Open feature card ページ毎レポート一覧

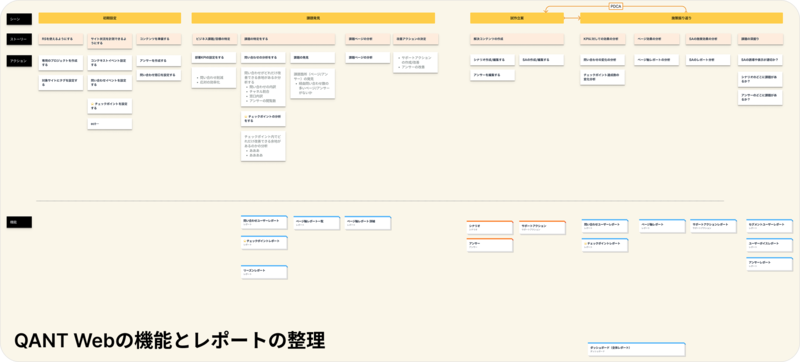click(x=317, y=223)
